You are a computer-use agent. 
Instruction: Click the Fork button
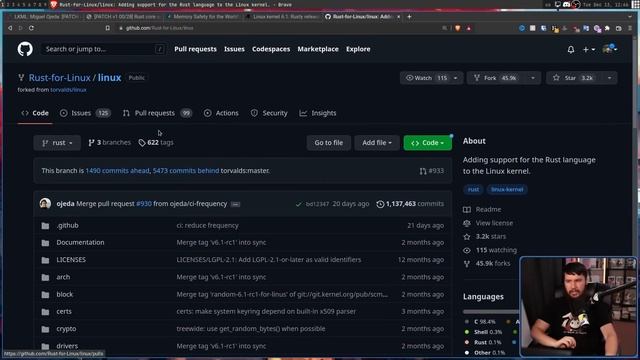tap(496, 78)
